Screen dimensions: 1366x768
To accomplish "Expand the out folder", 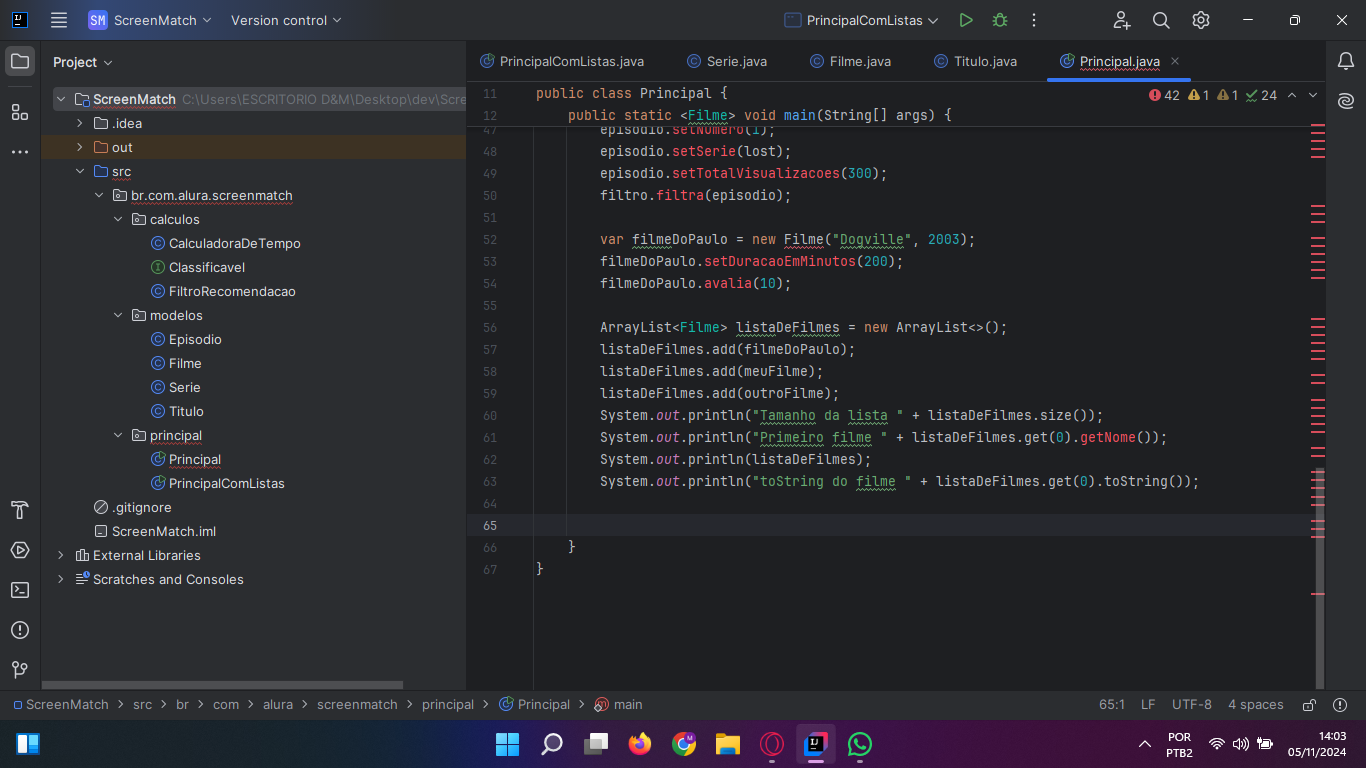I will 80,148.
